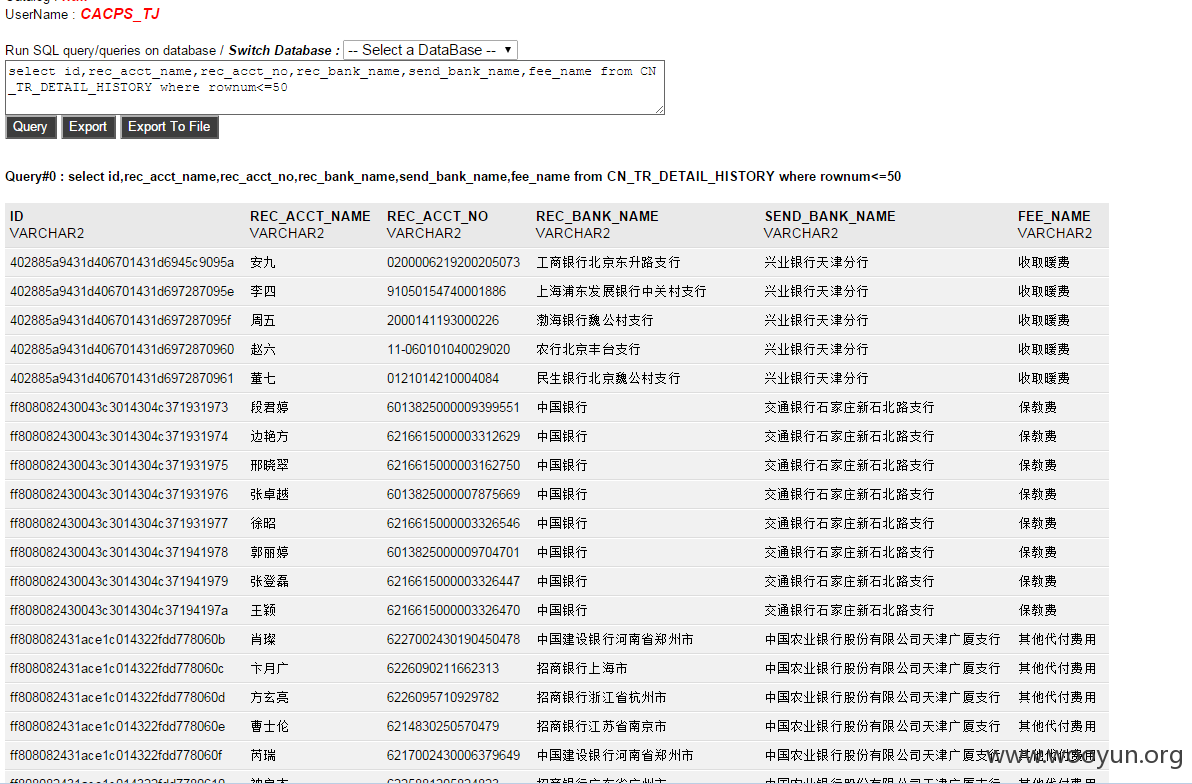1192x784 pixels.
Task: Select account number 6227002430190450478
Action: (453, 639)
